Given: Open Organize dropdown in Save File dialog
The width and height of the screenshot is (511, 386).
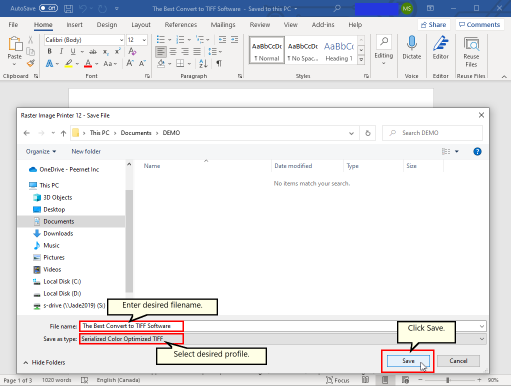Looking at the screenshot, I should (x=41, y=151).
